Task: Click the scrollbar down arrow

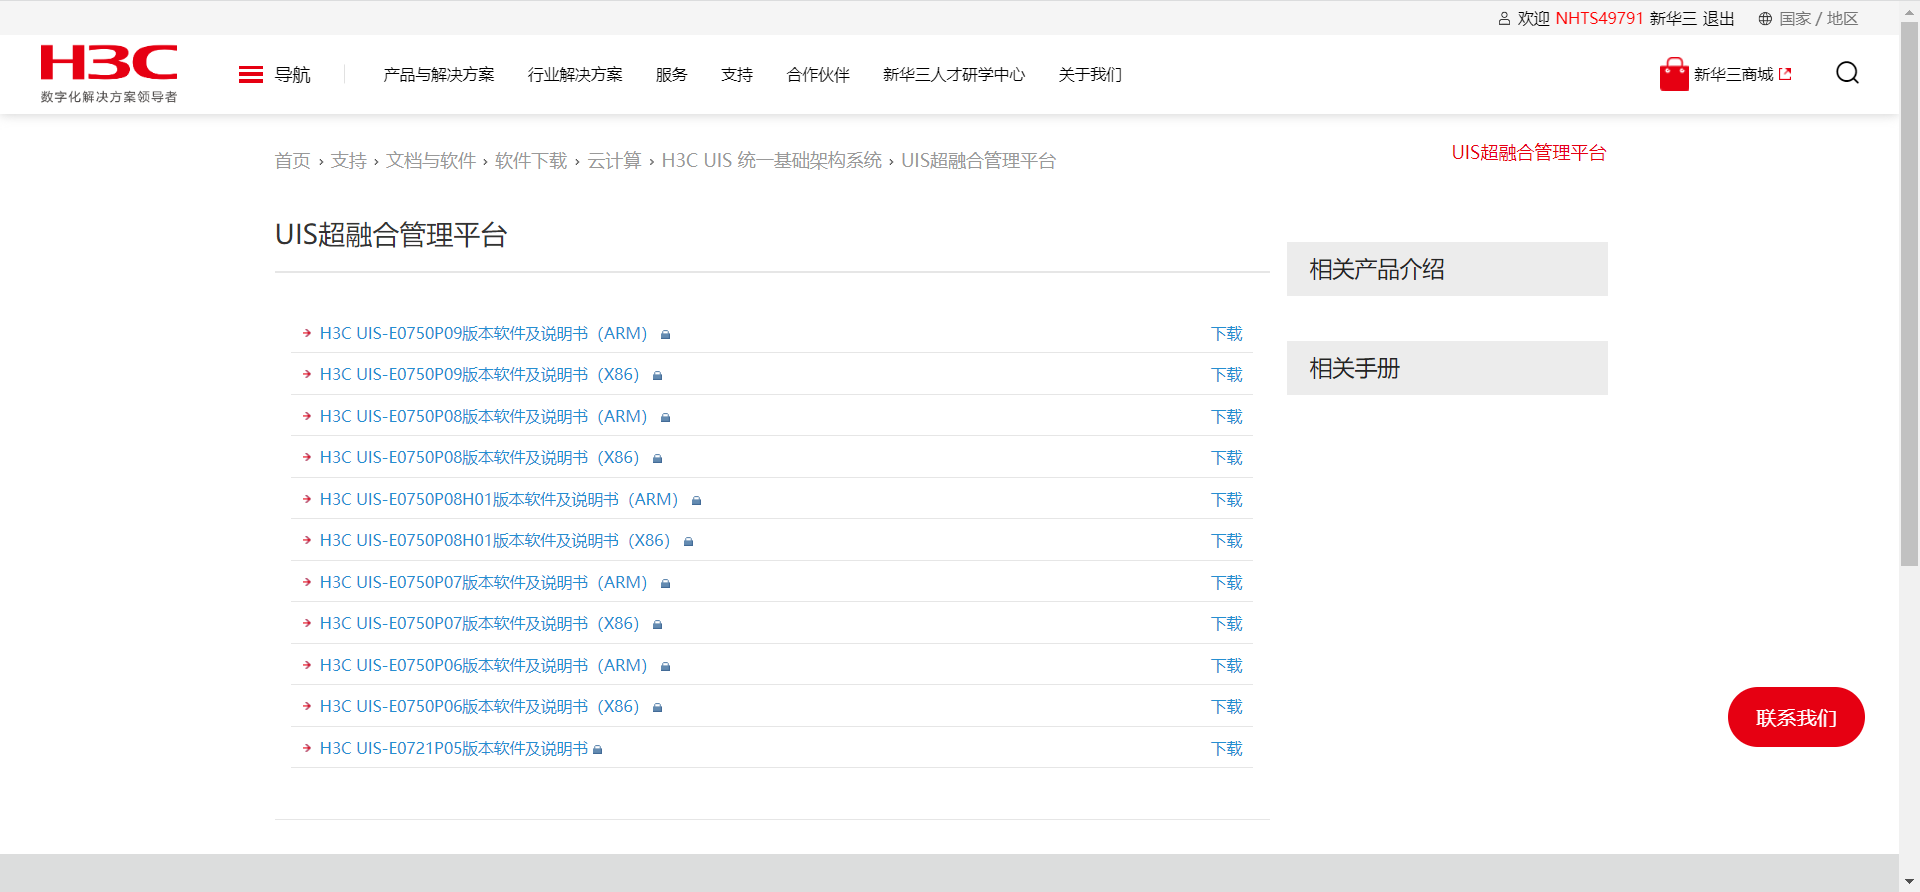Action: click(x=1909, y=882)
